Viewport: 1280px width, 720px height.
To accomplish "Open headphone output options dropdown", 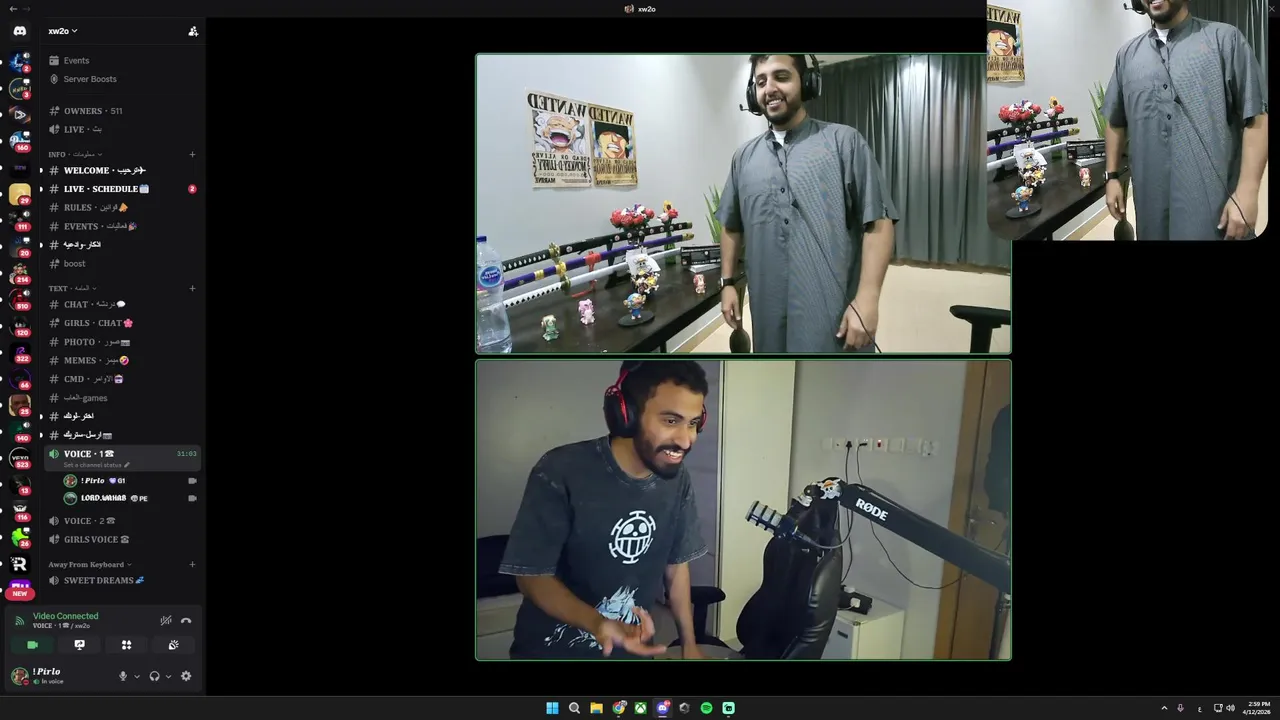I will point(167,676).
